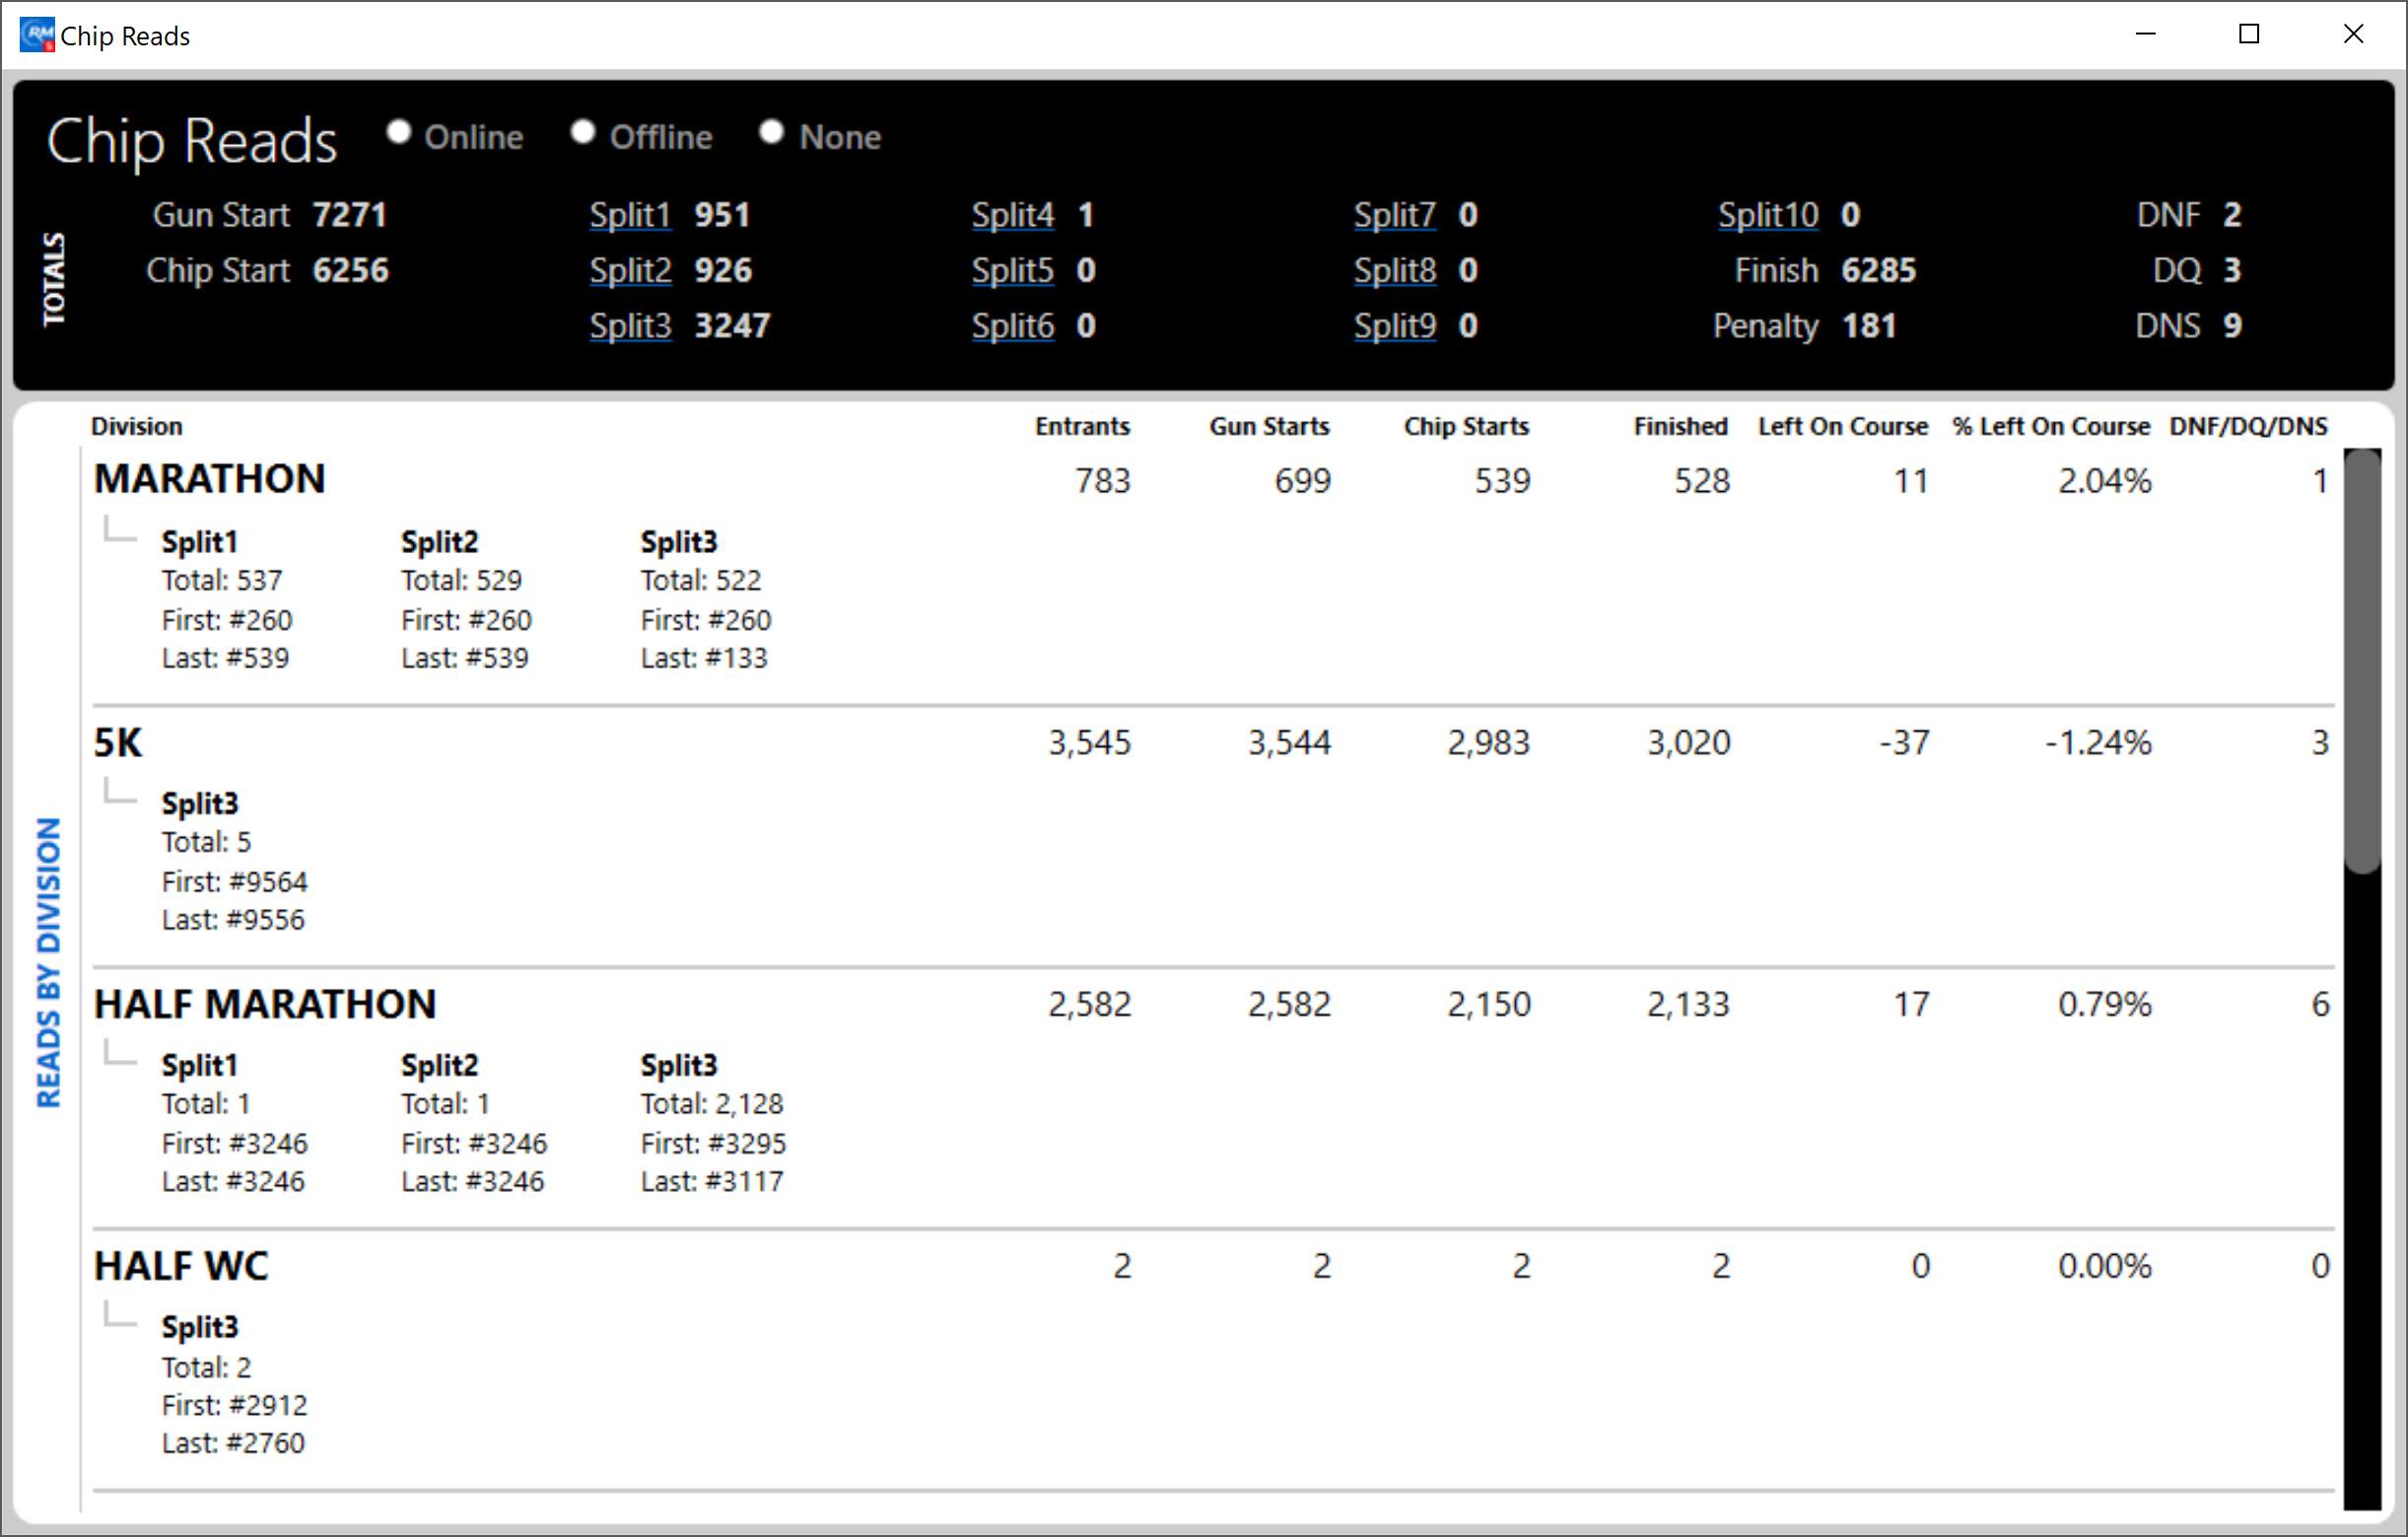Click the Half Marathon chip starts 2,150
The height and width of the screenshot is (1537, 2408).
[1489, 1004]
